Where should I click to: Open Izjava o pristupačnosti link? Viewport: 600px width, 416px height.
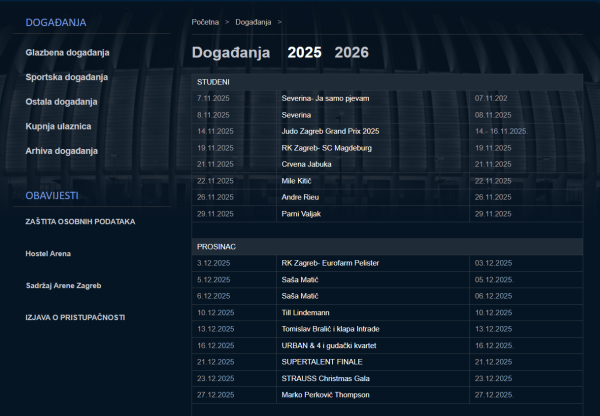(75, 317)
